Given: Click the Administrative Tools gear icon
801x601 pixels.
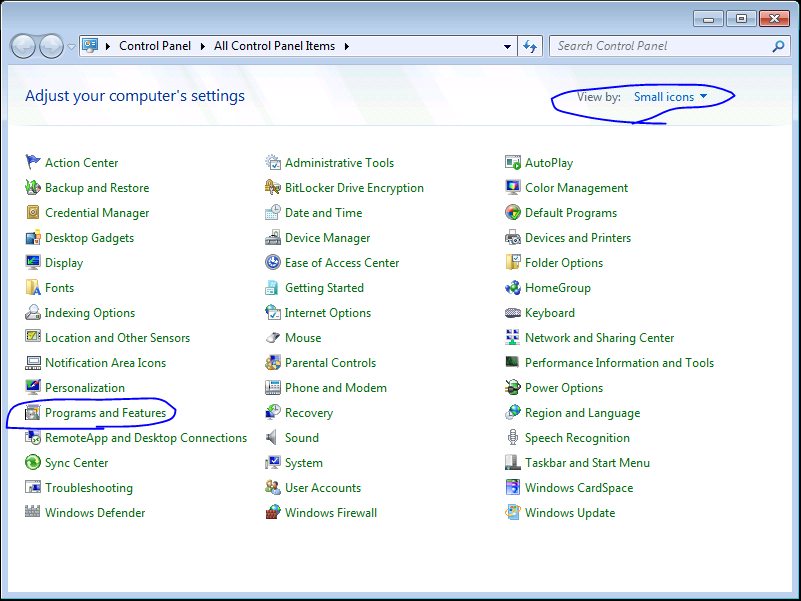Looking at the screenshot, I should [x=273, y=162].
